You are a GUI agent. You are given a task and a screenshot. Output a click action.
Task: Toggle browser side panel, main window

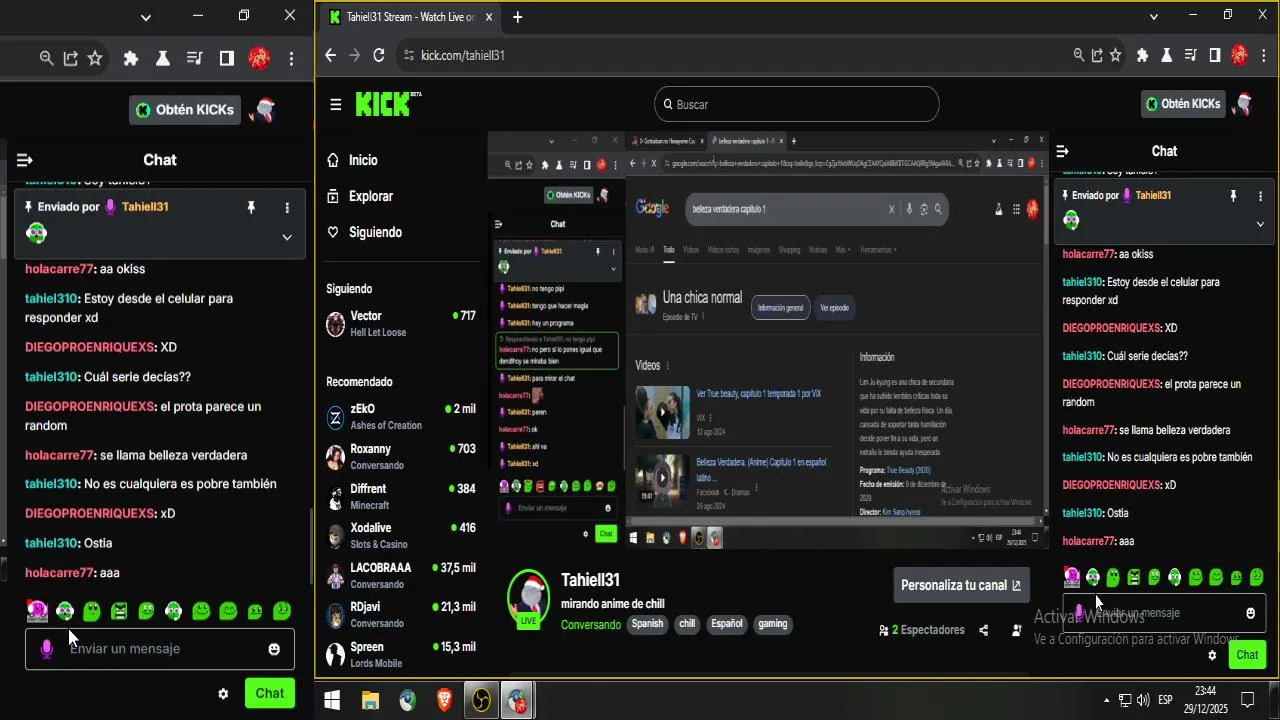coord(1215,55)
